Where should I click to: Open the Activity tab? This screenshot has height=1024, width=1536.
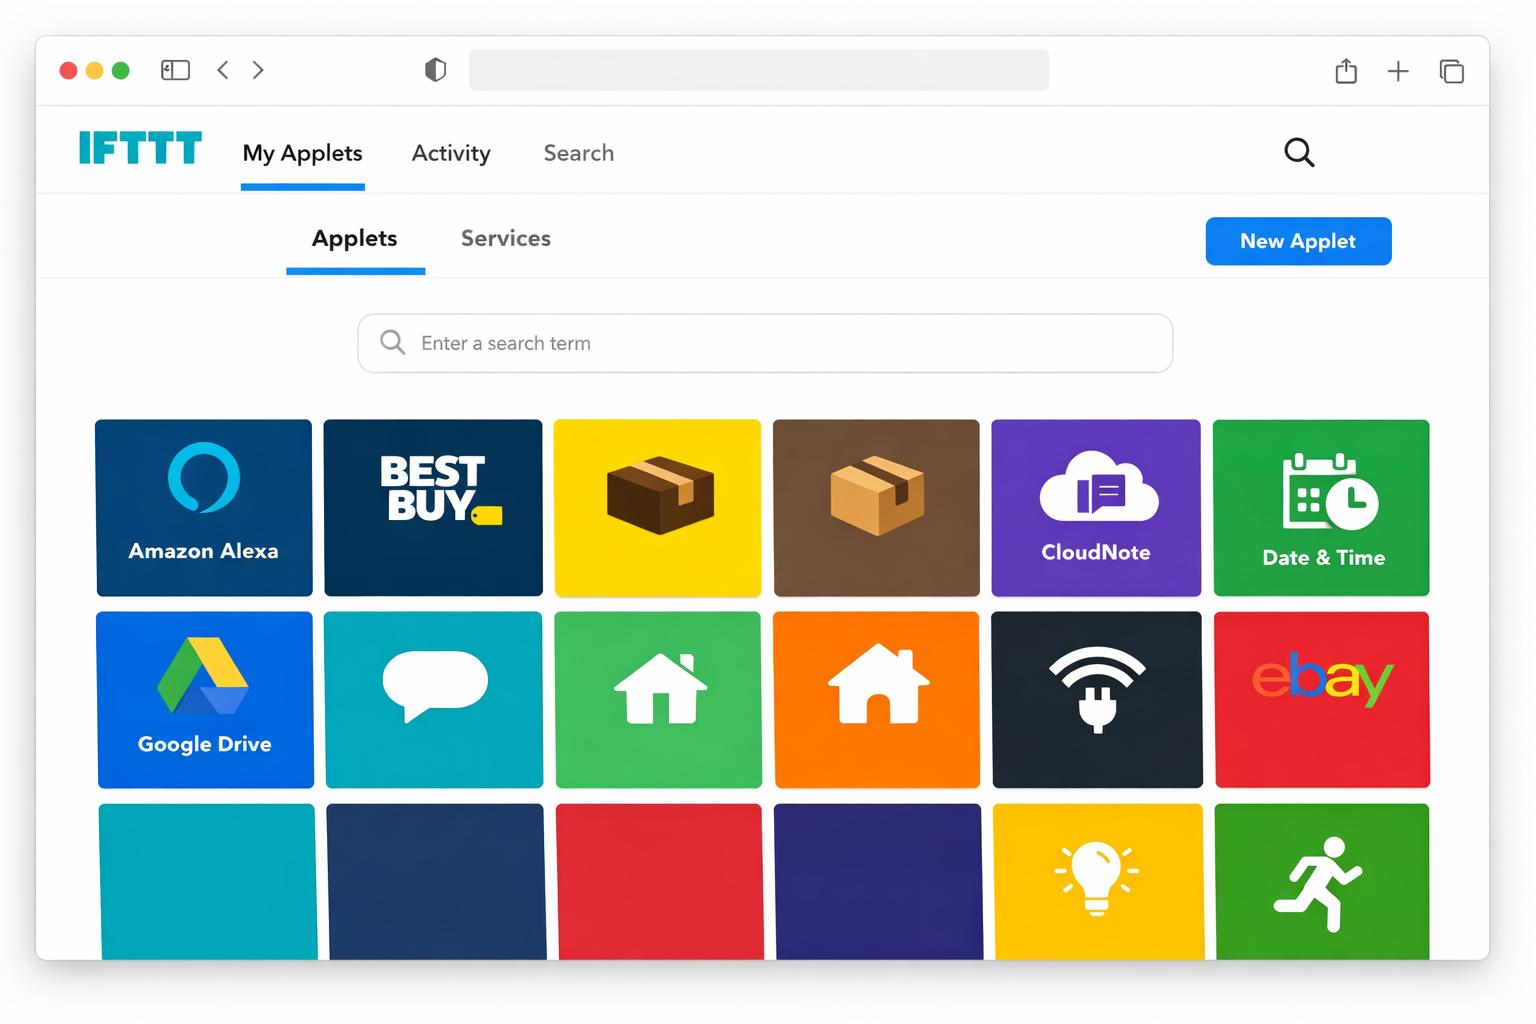451,153
